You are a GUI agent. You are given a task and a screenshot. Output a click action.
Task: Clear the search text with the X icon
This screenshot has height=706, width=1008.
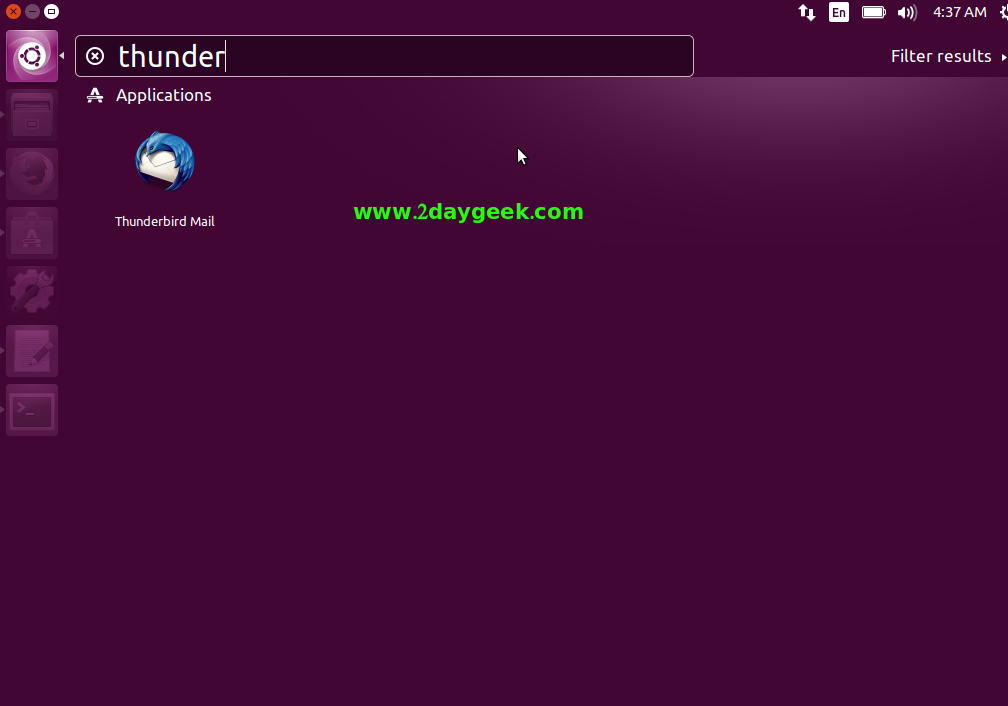point(95,57)
